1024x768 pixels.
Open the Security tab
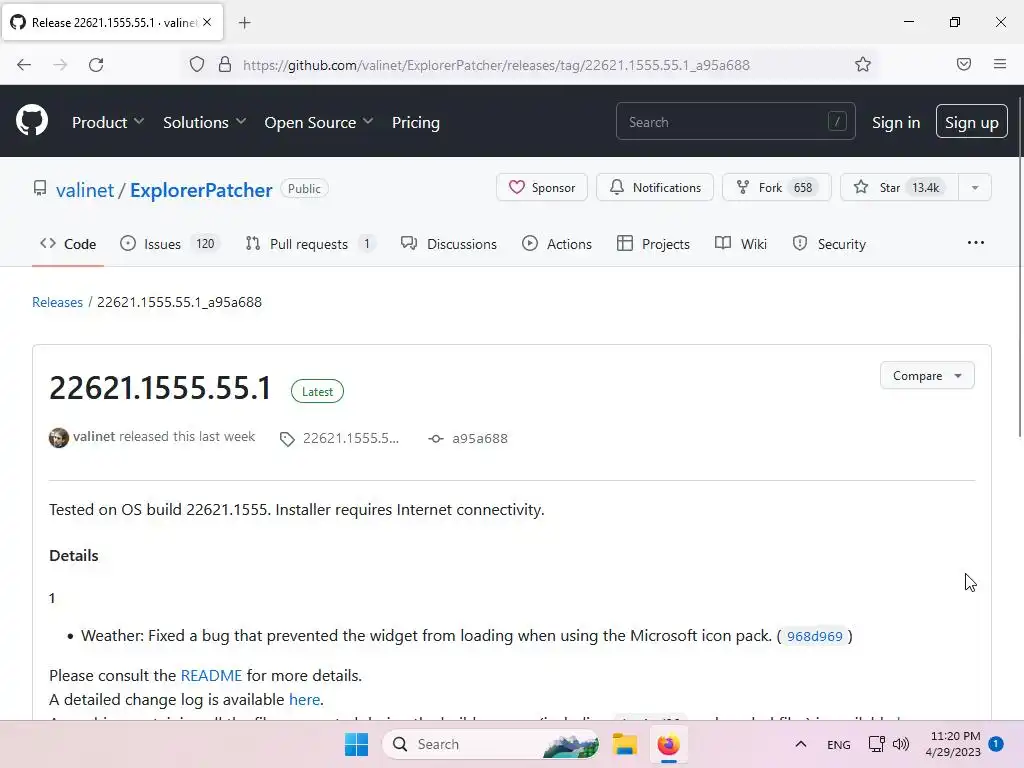[x=829, y=244]
